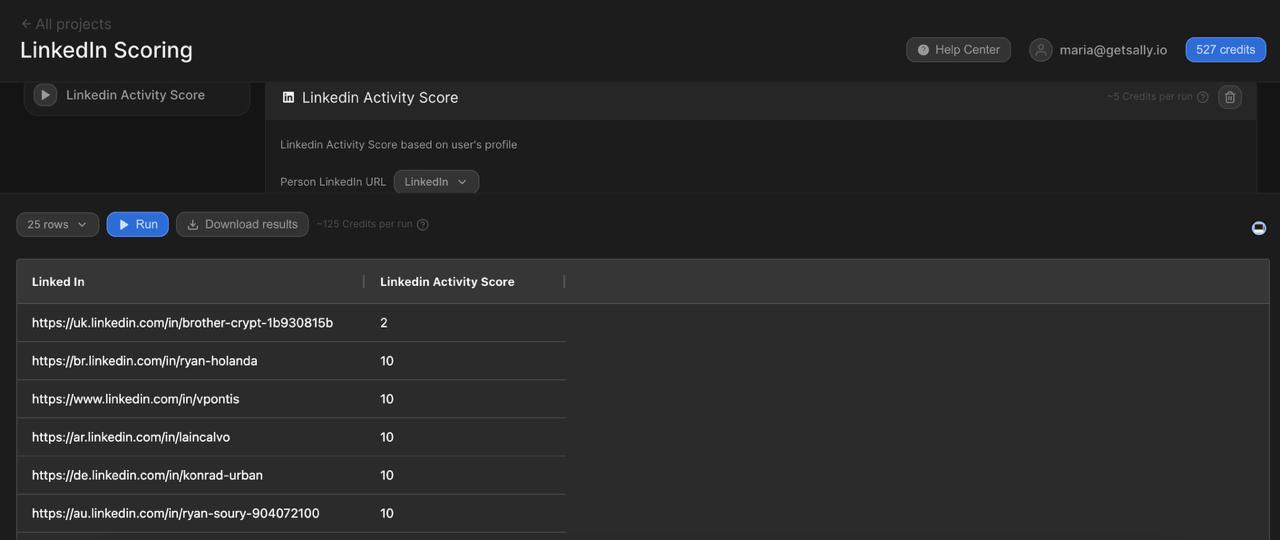
Task: Click the ~5 Credits per run text
Action: (1150, 97)
